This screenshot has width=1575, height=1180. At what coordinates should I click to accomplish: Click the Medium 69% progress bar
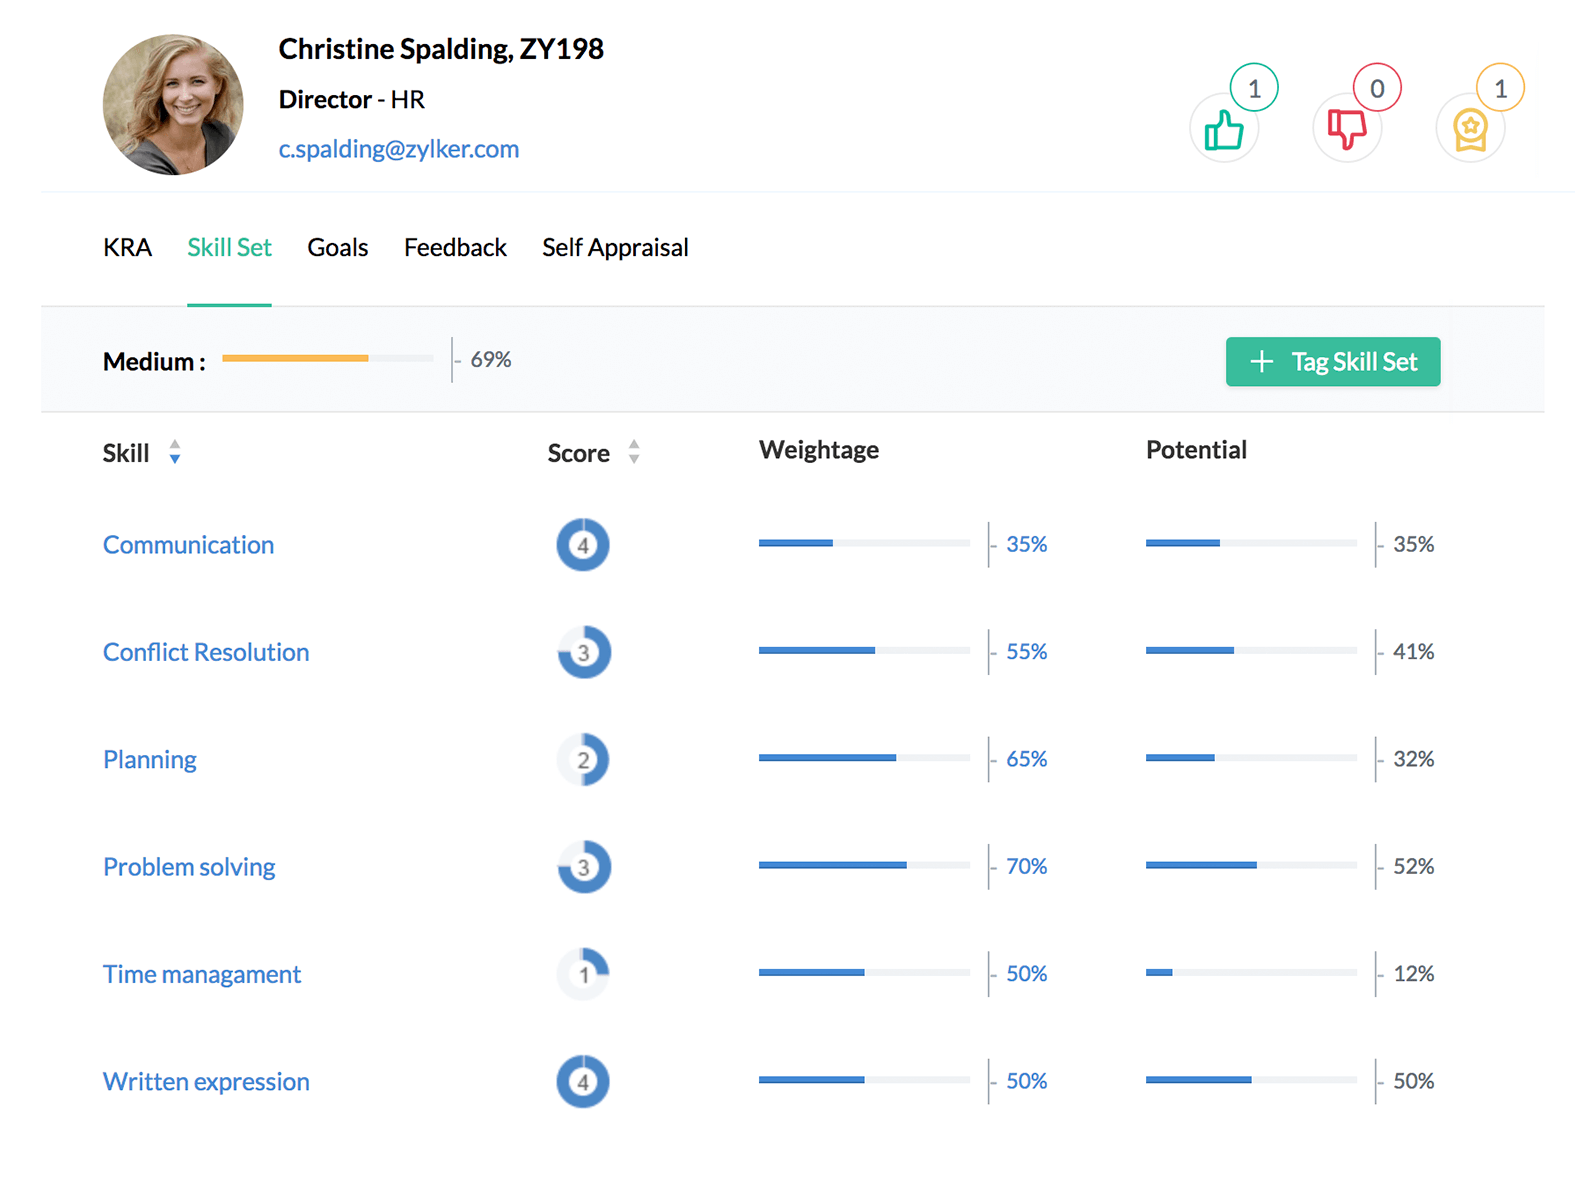(x=327, y=358)
